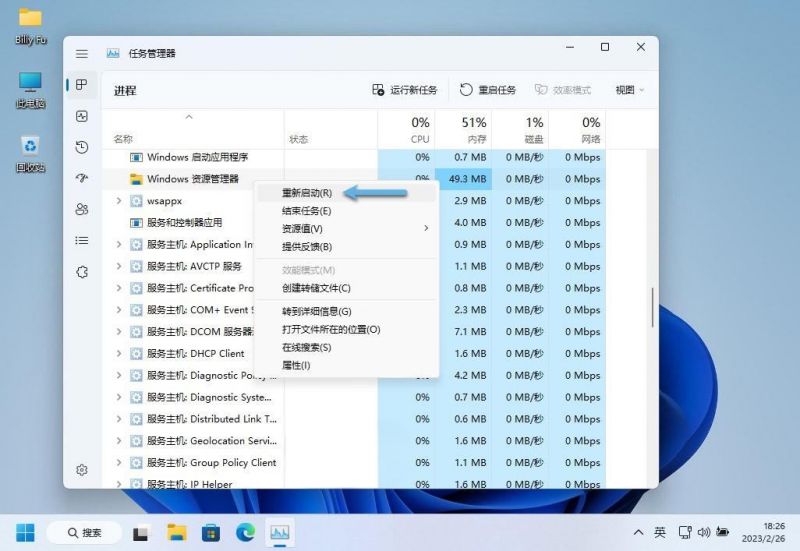Open Task Manager settings gear icon
This screenshot has width=800, height=551.
(82, 470)
